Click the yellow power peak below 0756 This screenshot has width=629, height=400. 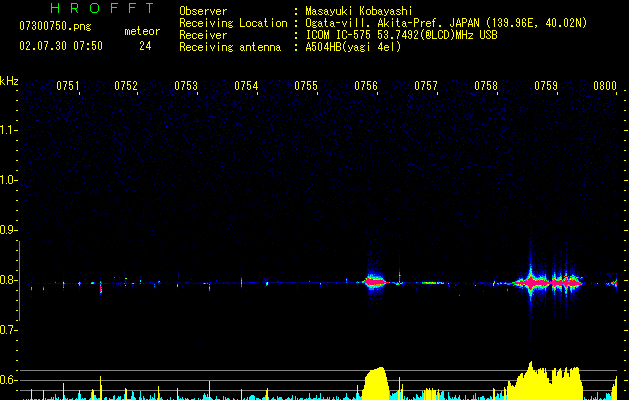(x=376, y=383)
